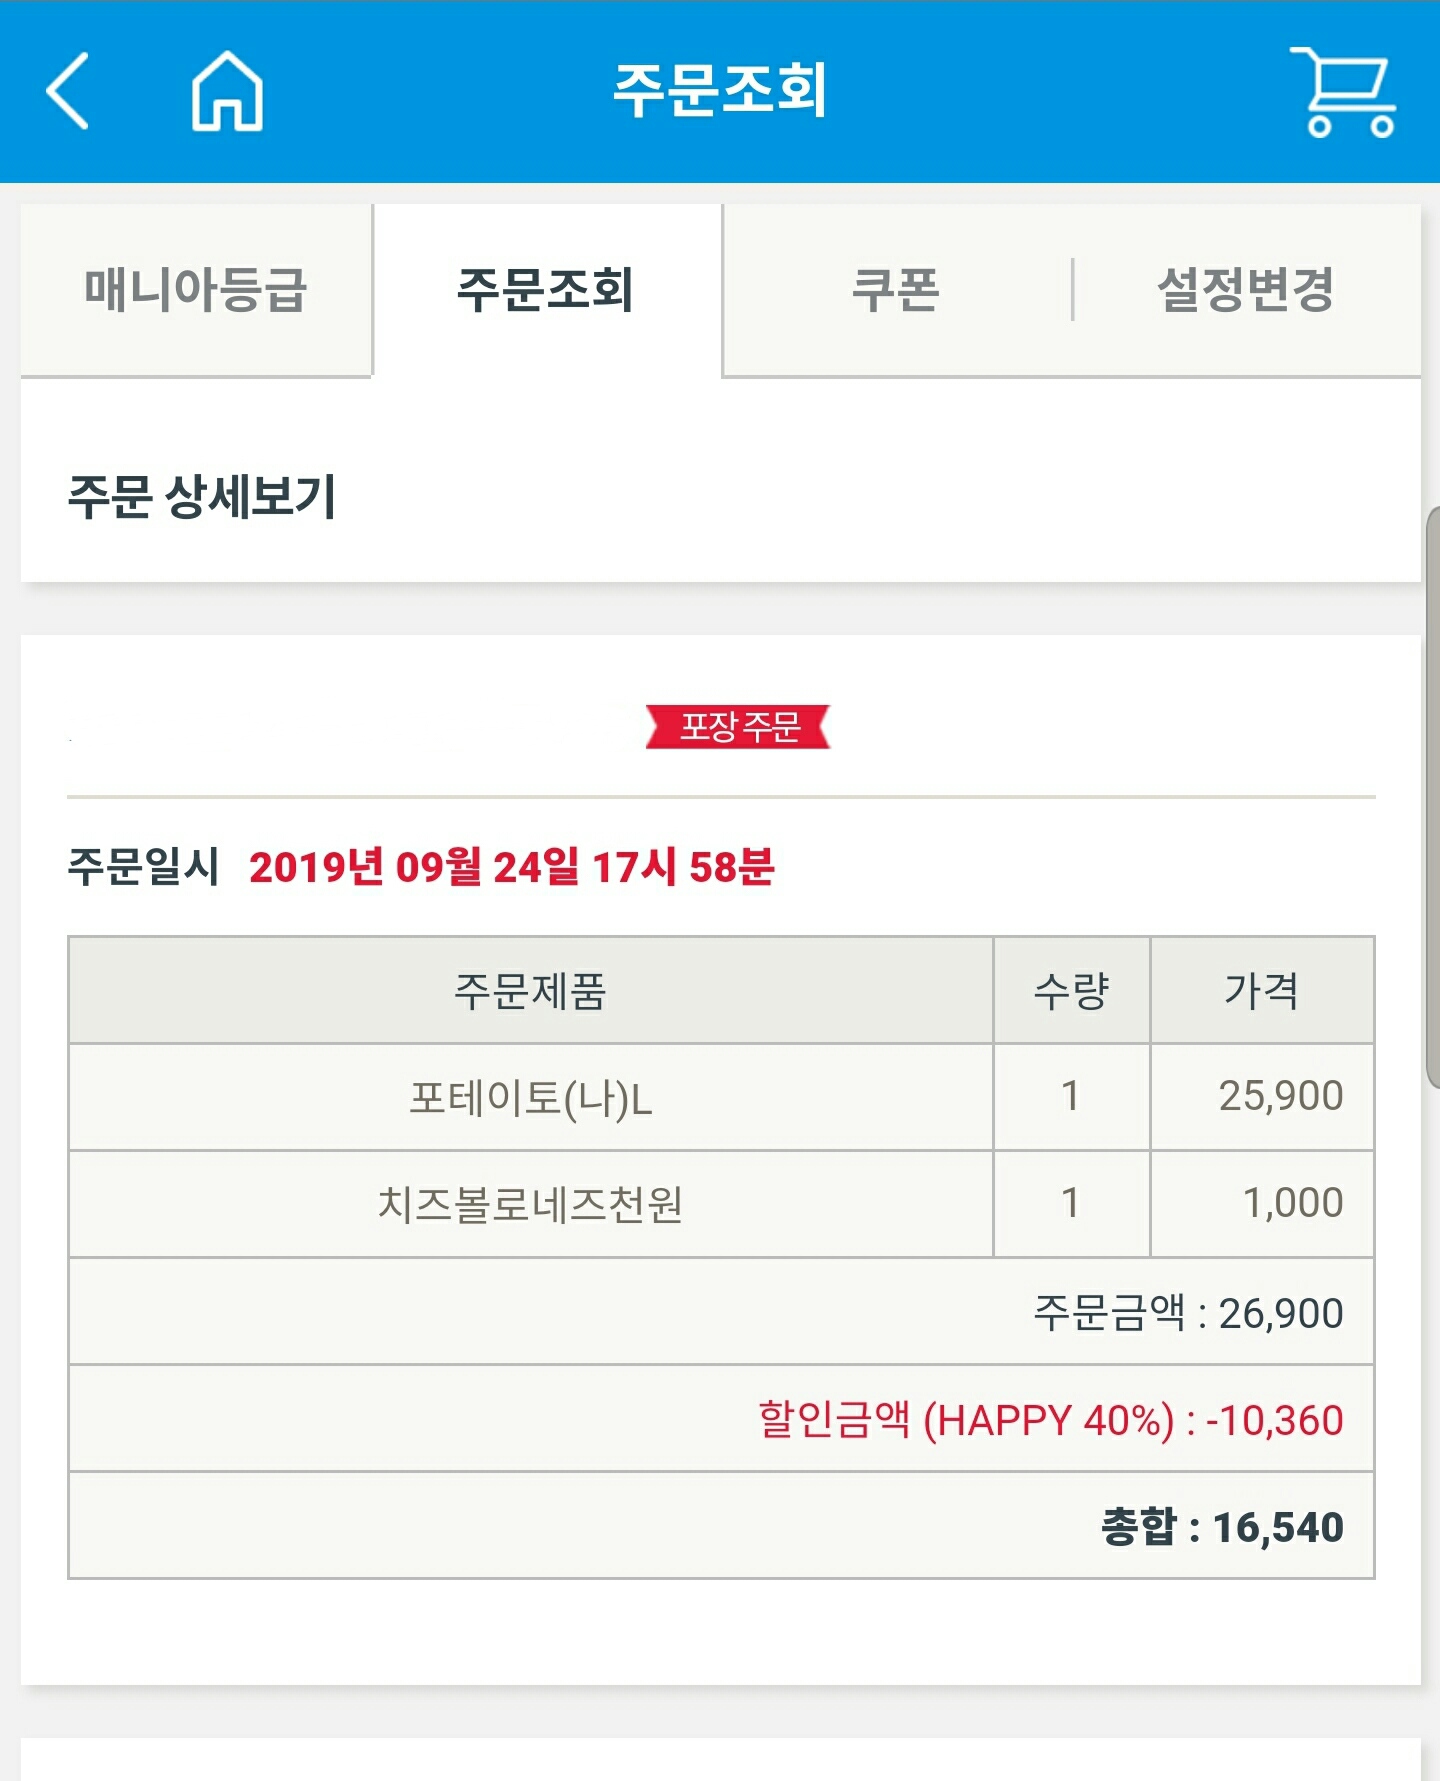This screenshot has width=1440, height=1781.
Task: Go to the home screen icon
Action: coord(227,91)
